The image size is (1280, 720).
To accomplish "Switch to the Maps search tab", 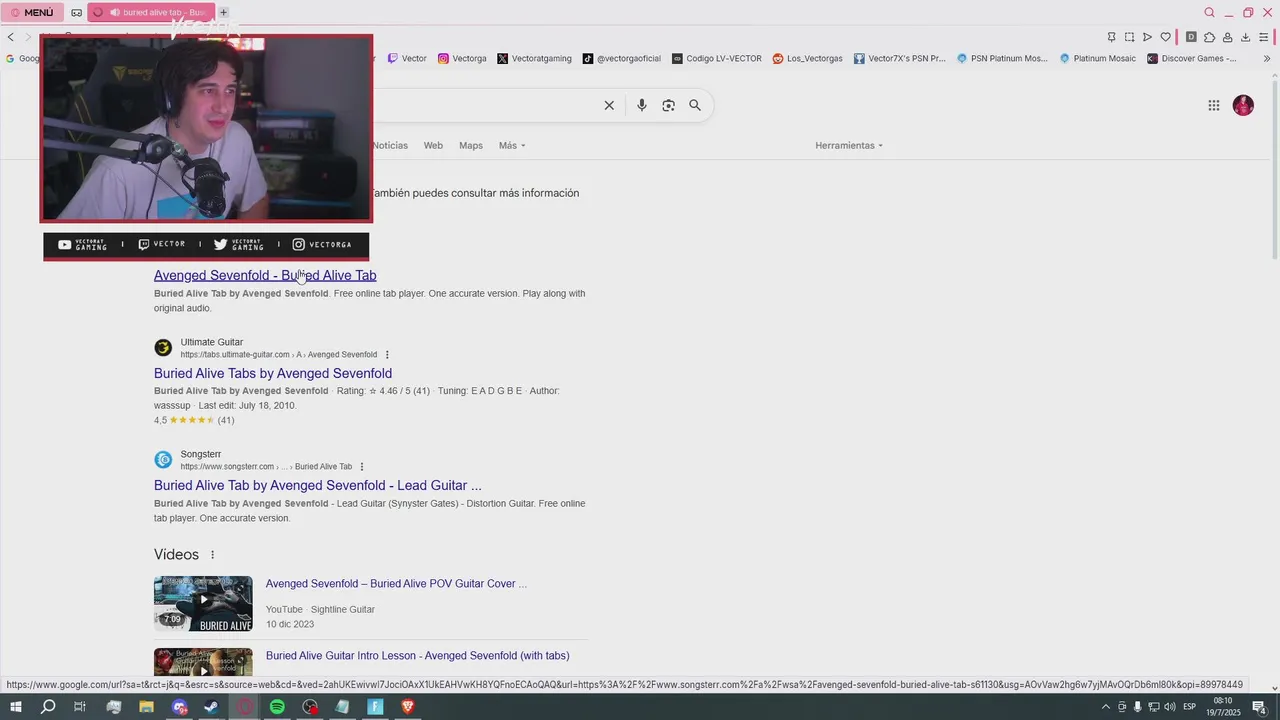I will [x=471, y=145].
